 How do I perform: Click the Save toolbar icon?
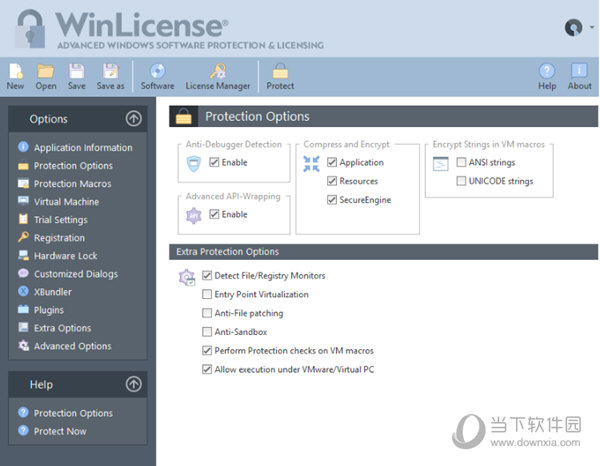click(x=77, y=72)
